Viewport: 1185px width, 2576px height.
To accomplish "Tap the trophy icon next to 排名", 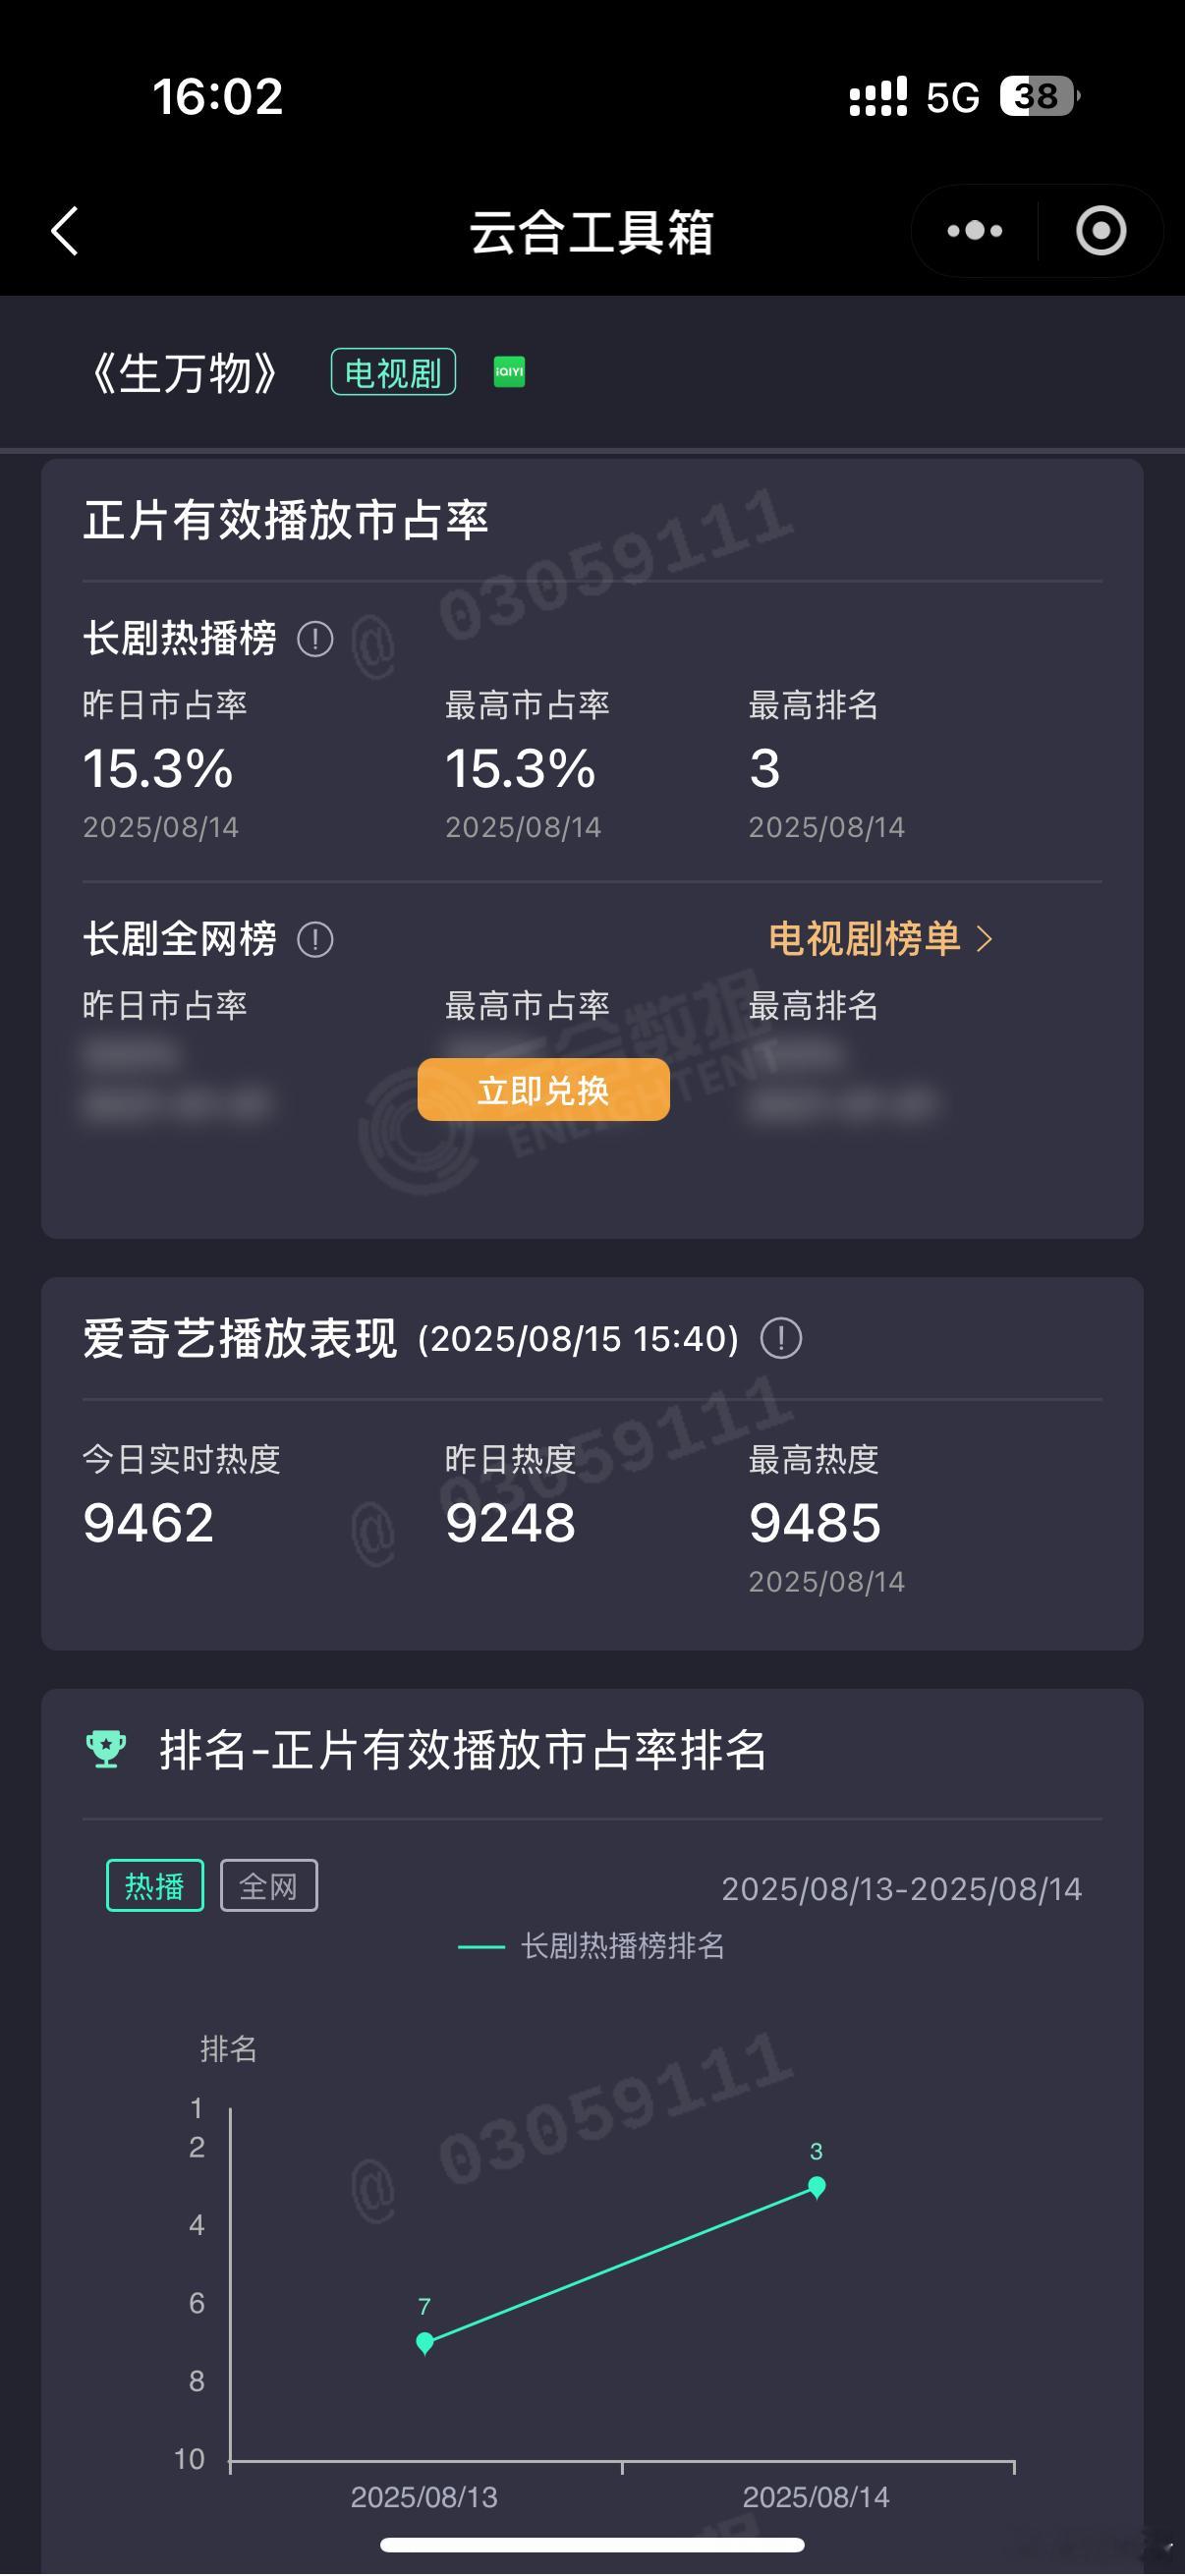I will tap(106, 1749).
